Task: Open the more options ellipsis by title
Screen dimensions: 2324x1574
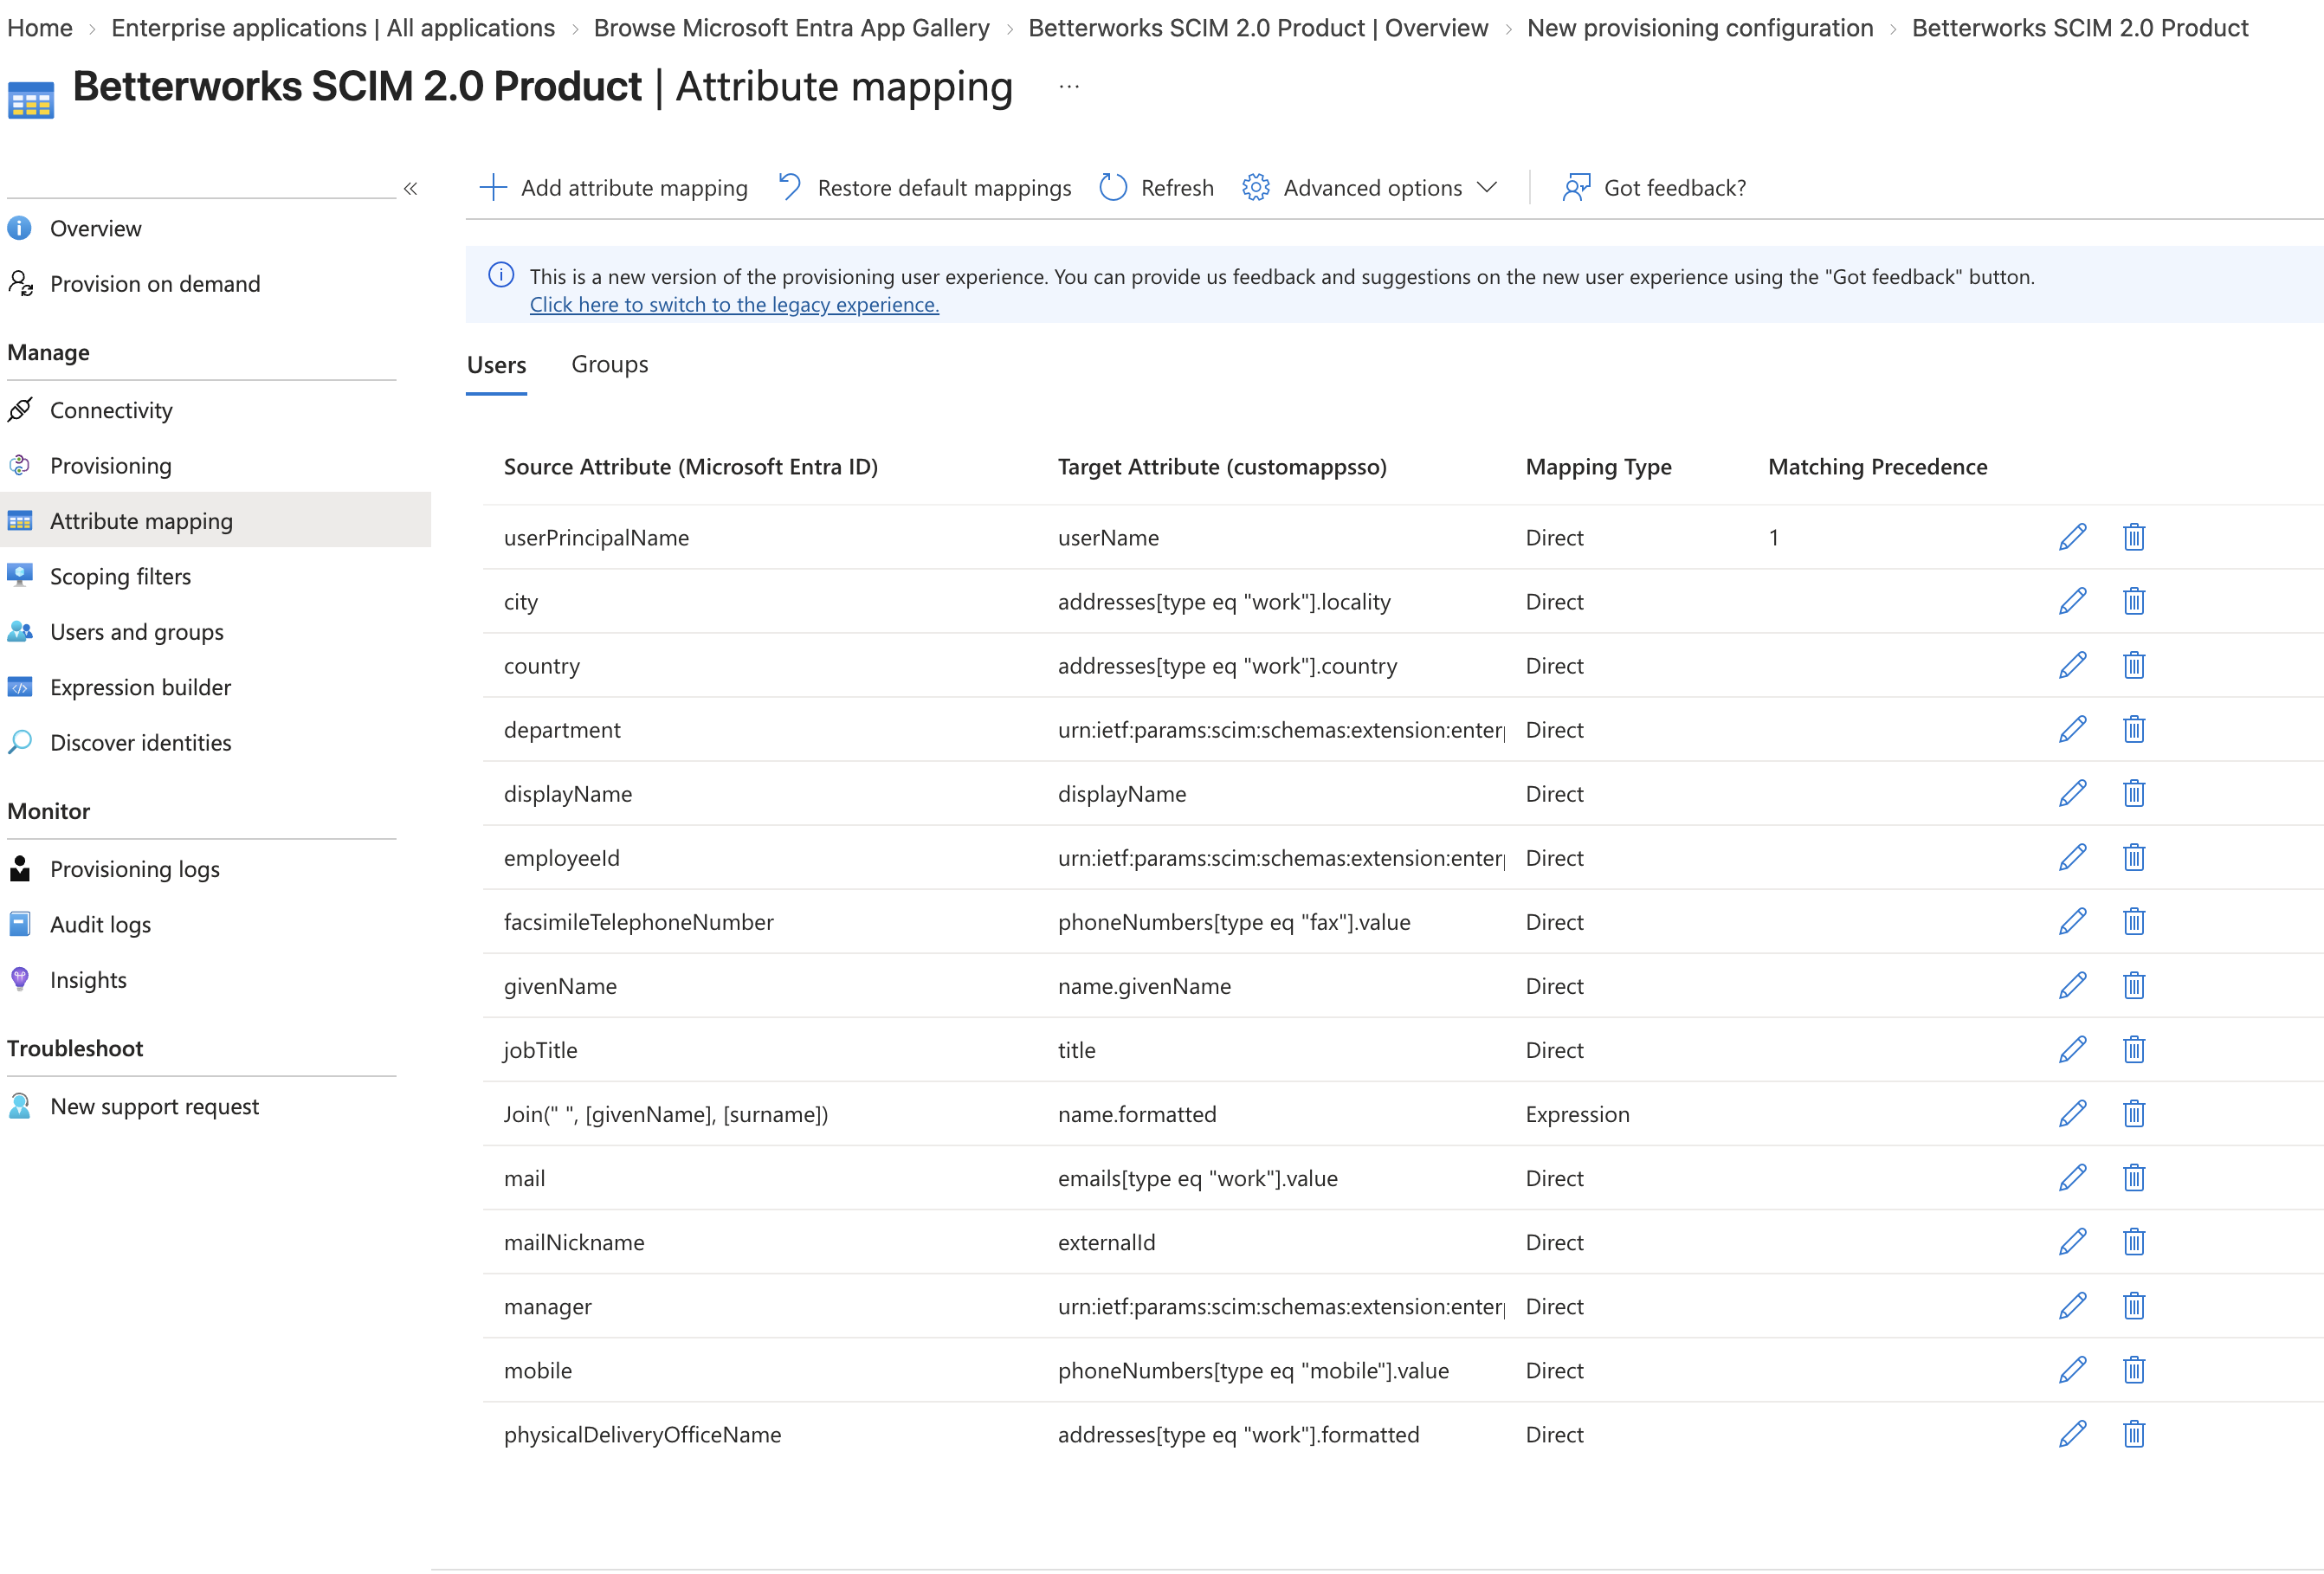Action: coord(1069,87)
